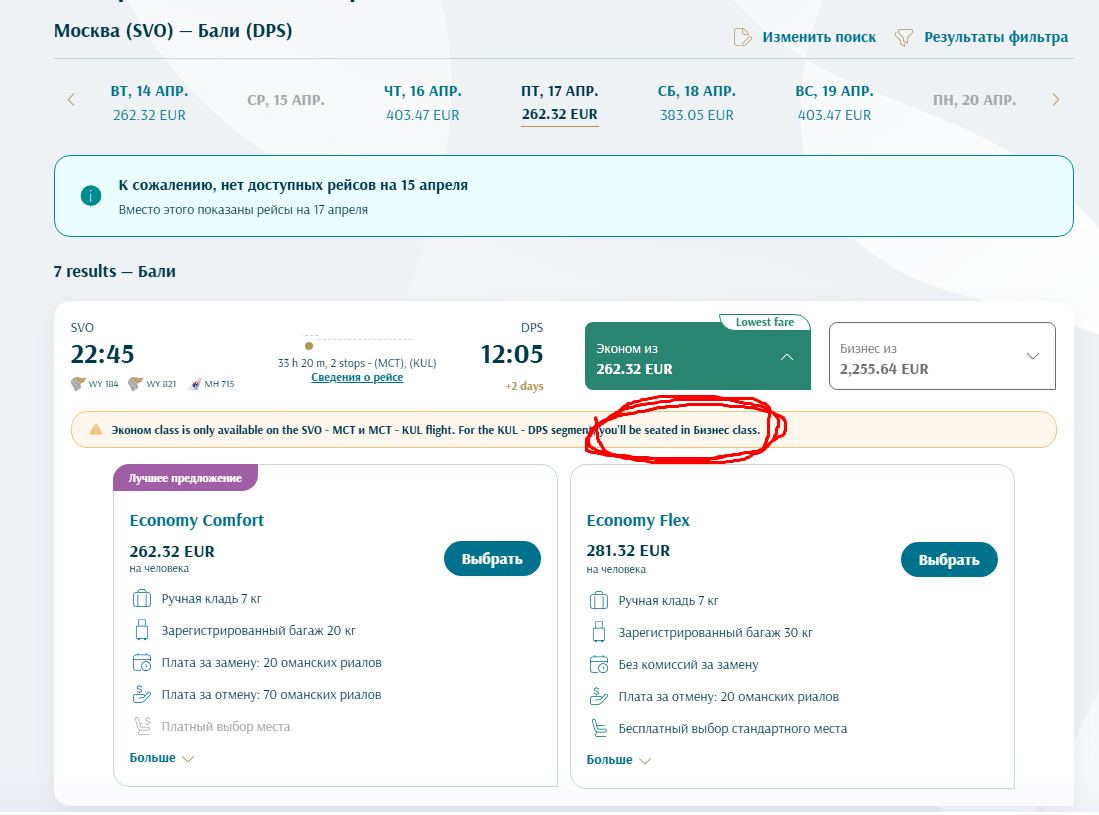Expand Больше under Economy Comfort
Viewport: 1099px width, 815px height.
point(161,758)
